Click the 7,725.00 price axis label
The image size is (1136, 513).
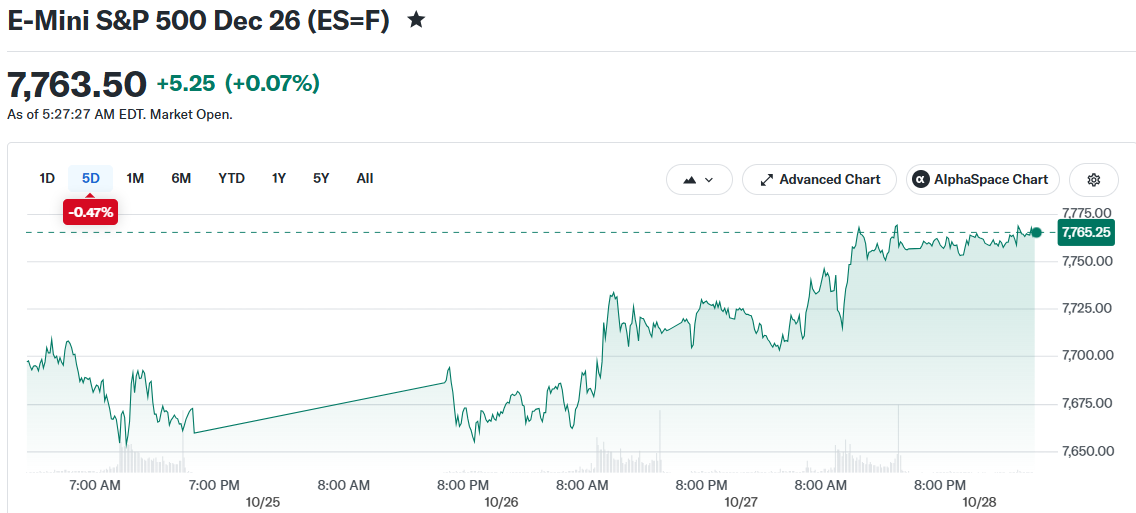(x=1087, y=308)
